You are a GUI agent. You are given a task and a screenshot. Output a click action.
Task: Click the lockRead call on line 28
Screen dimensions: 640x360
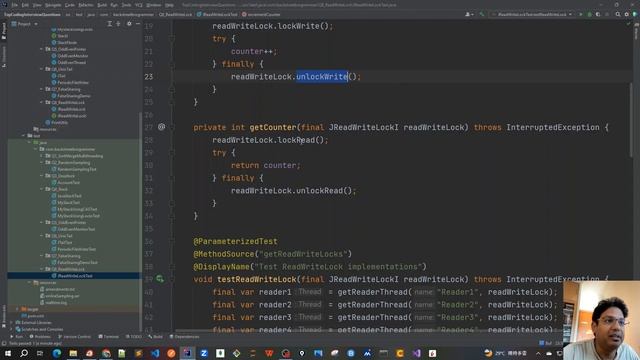point(296,140)
